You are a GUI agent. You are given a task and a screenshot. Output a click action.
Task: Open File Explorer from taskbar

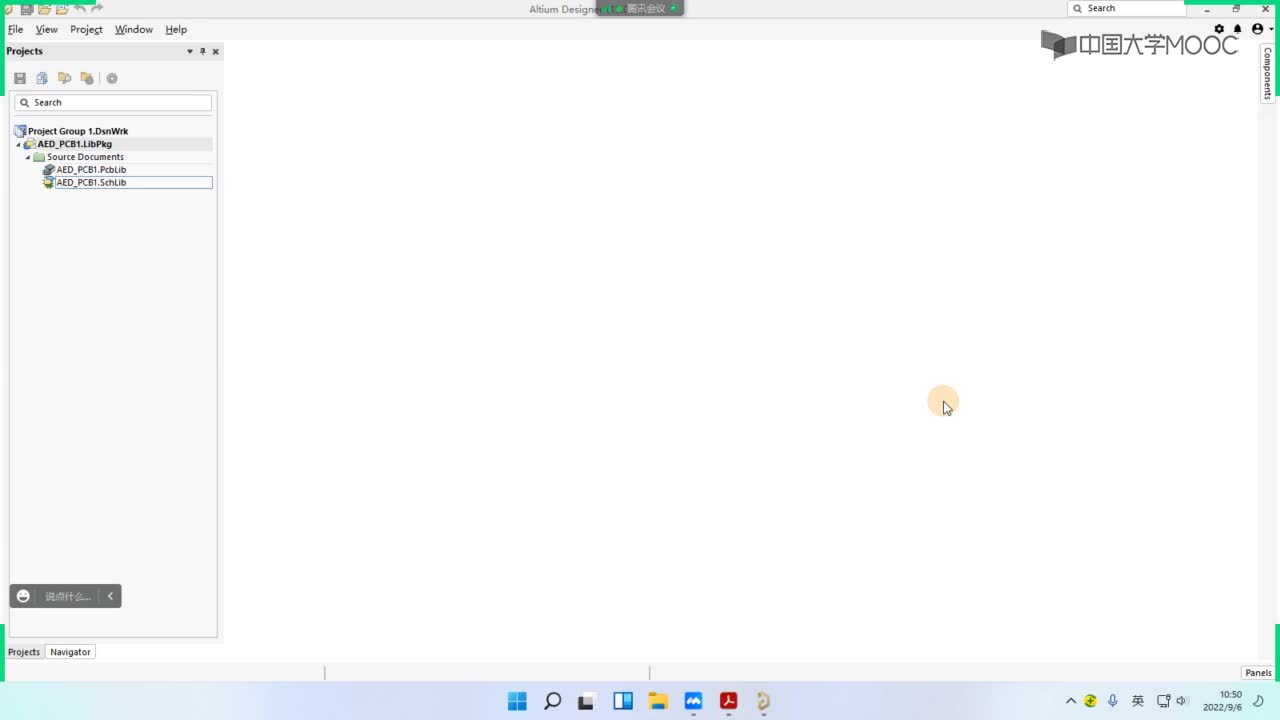pos(658,701)
